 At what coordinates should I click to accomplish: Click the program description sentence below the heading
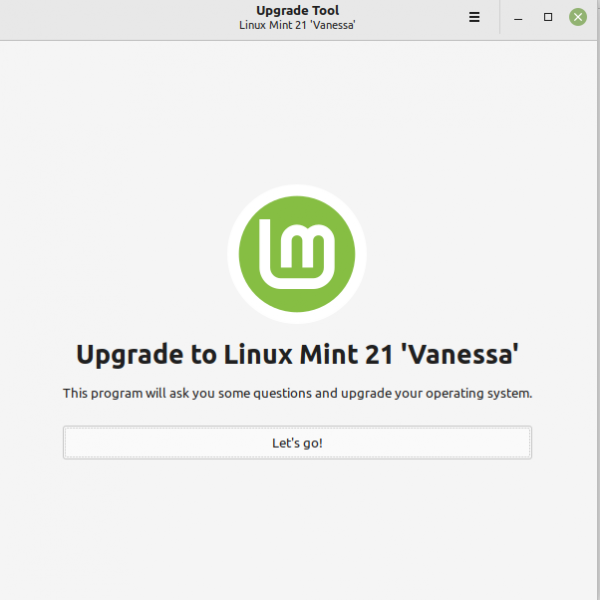[297, 393]
